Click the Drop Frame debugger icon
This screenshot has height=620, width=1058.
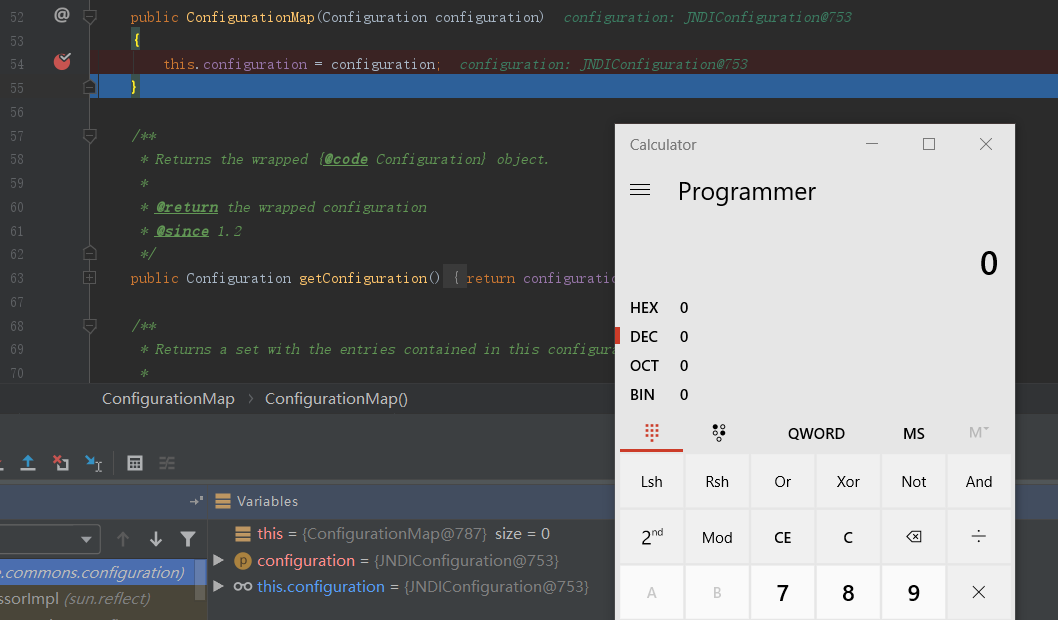click(x=61, y=462)
